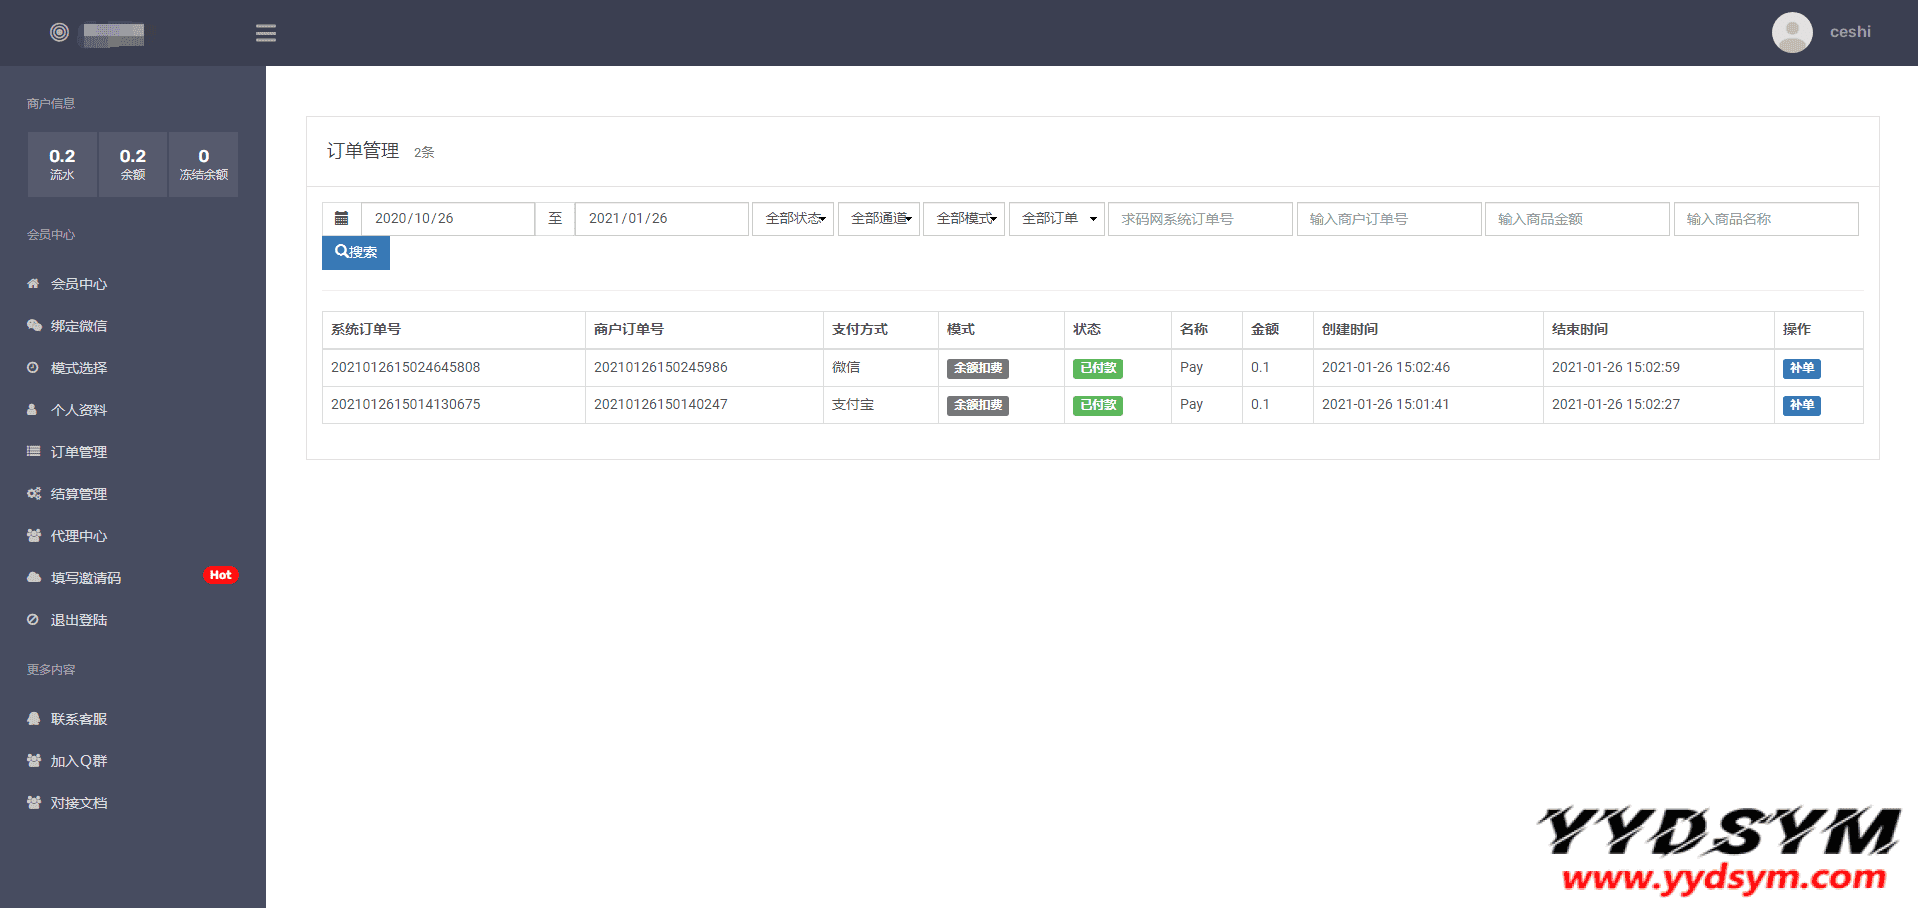Click the group icon for 代理中心

pyautogui.click(x=33, y=536)
